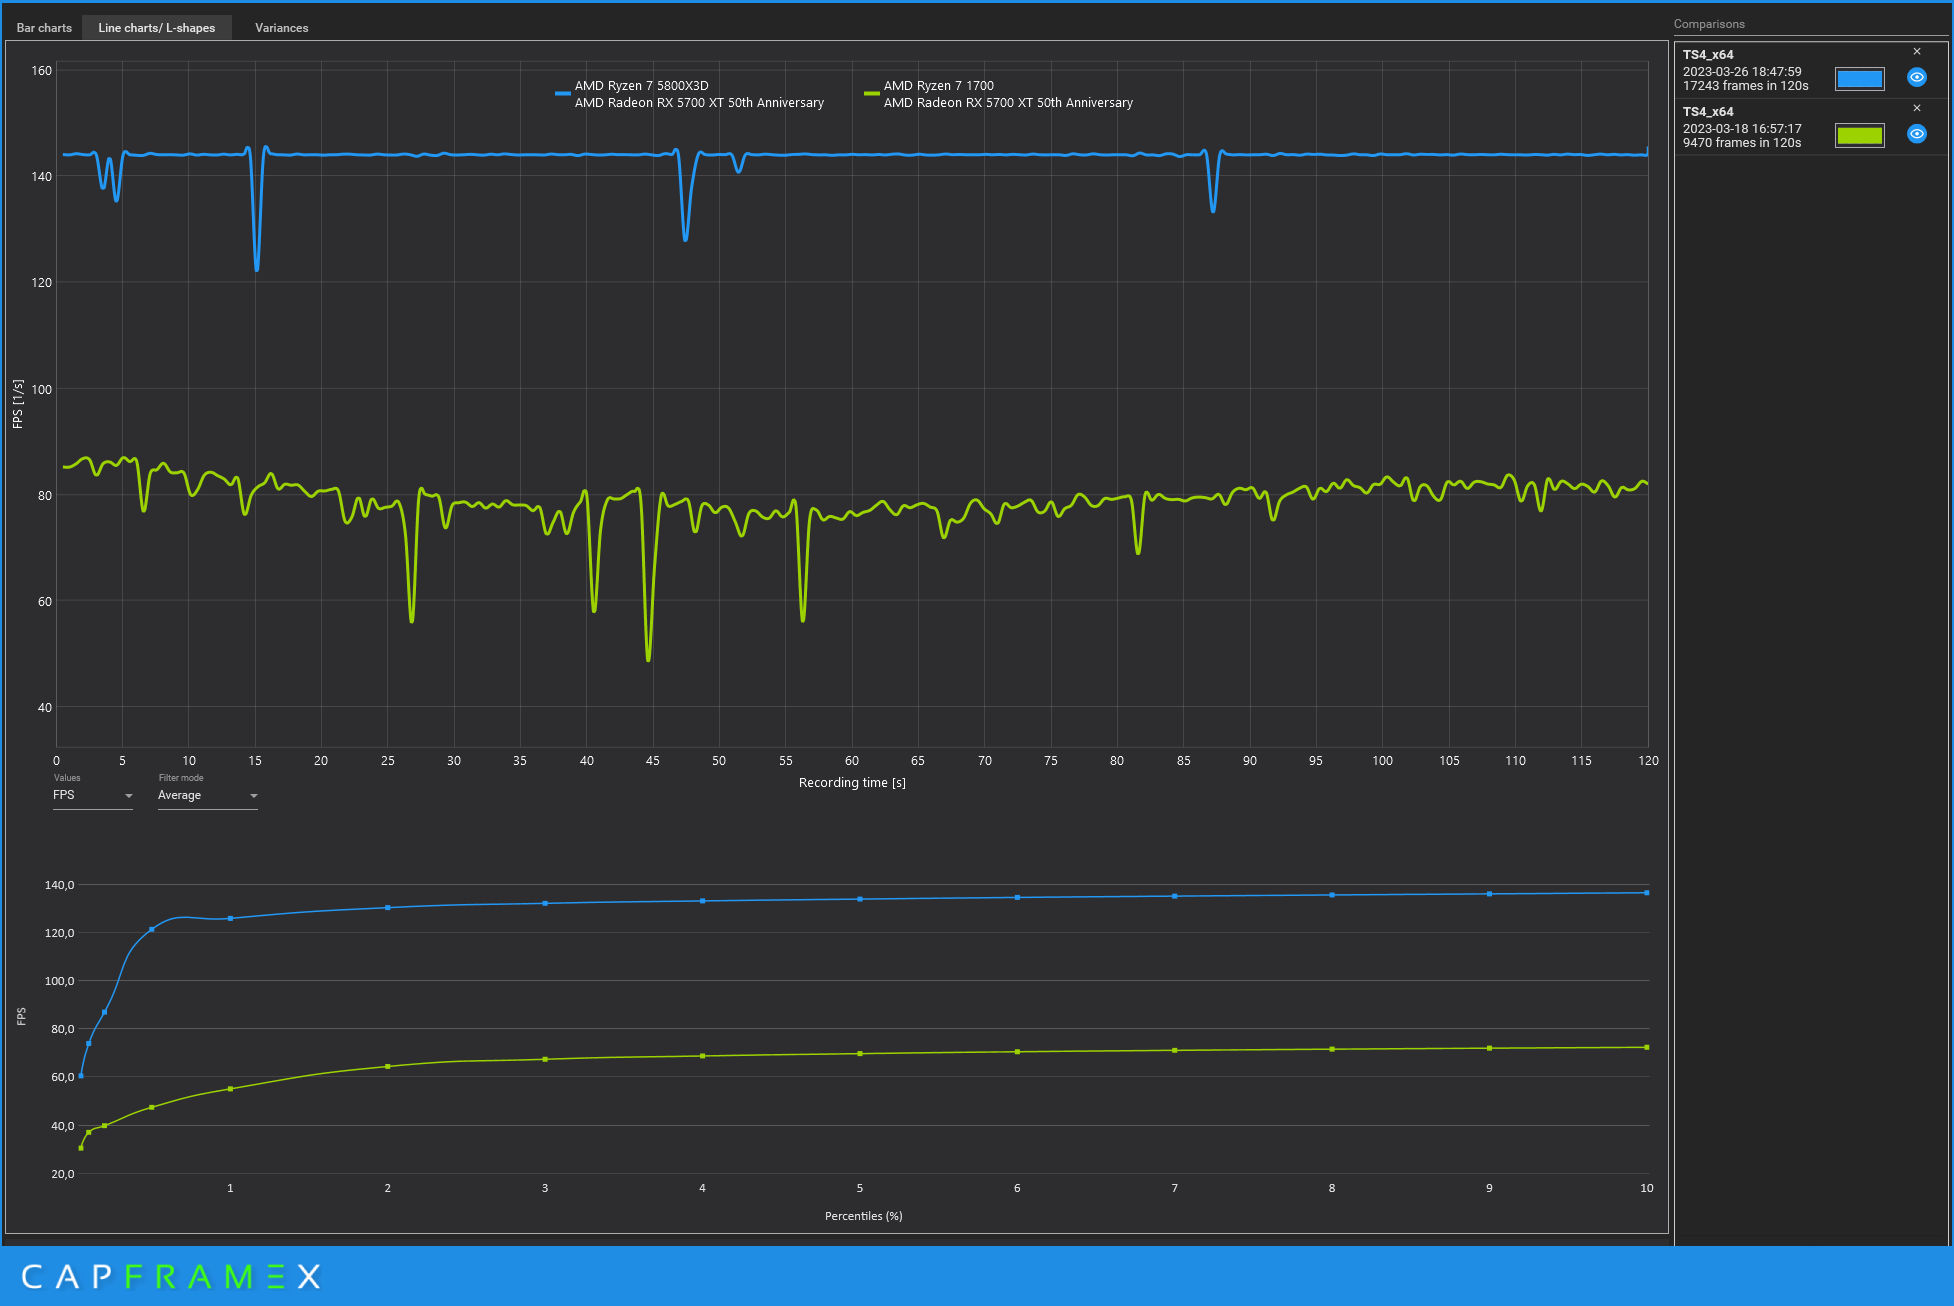
Task: Click green L-shape data point at percentile 2
Action: pos(388,1066)
